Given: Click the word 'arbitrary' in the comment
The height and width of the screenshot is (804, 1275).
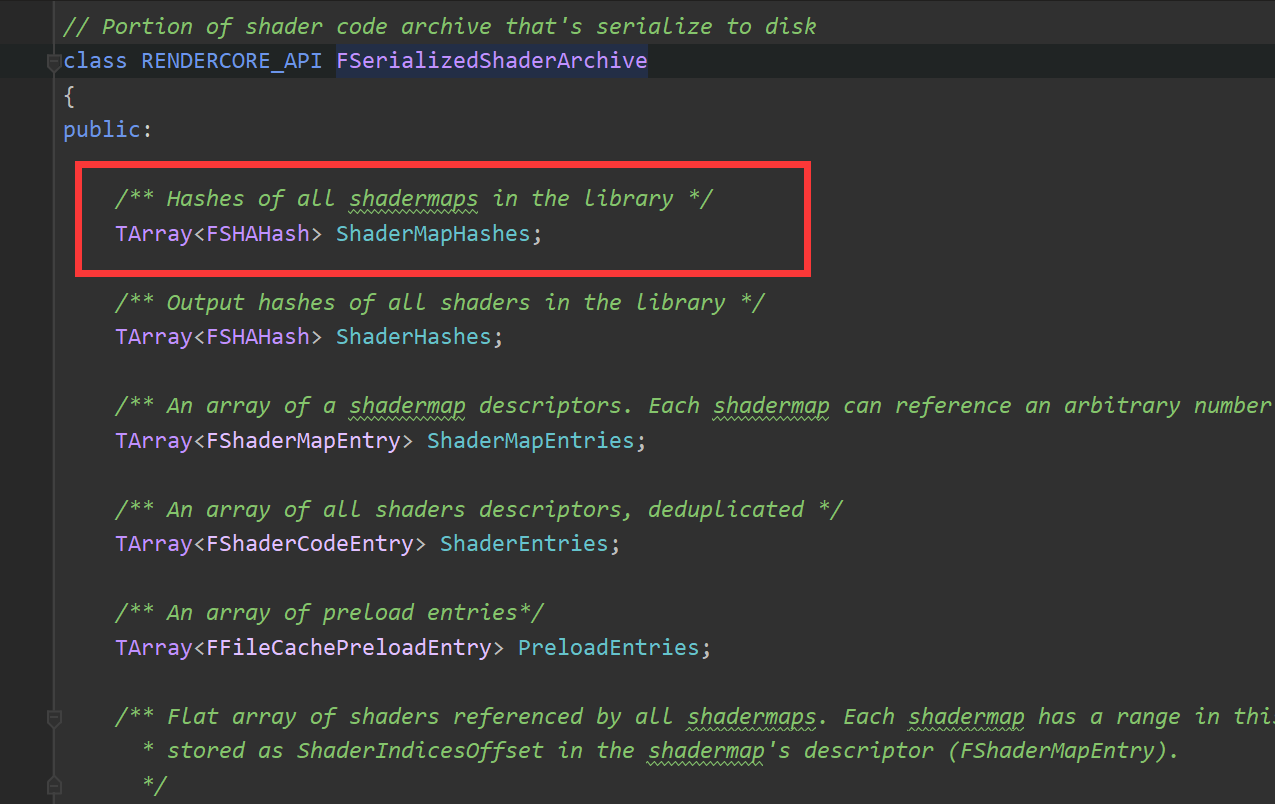Looking at the screenshot, I should [x=1121, y=405].
